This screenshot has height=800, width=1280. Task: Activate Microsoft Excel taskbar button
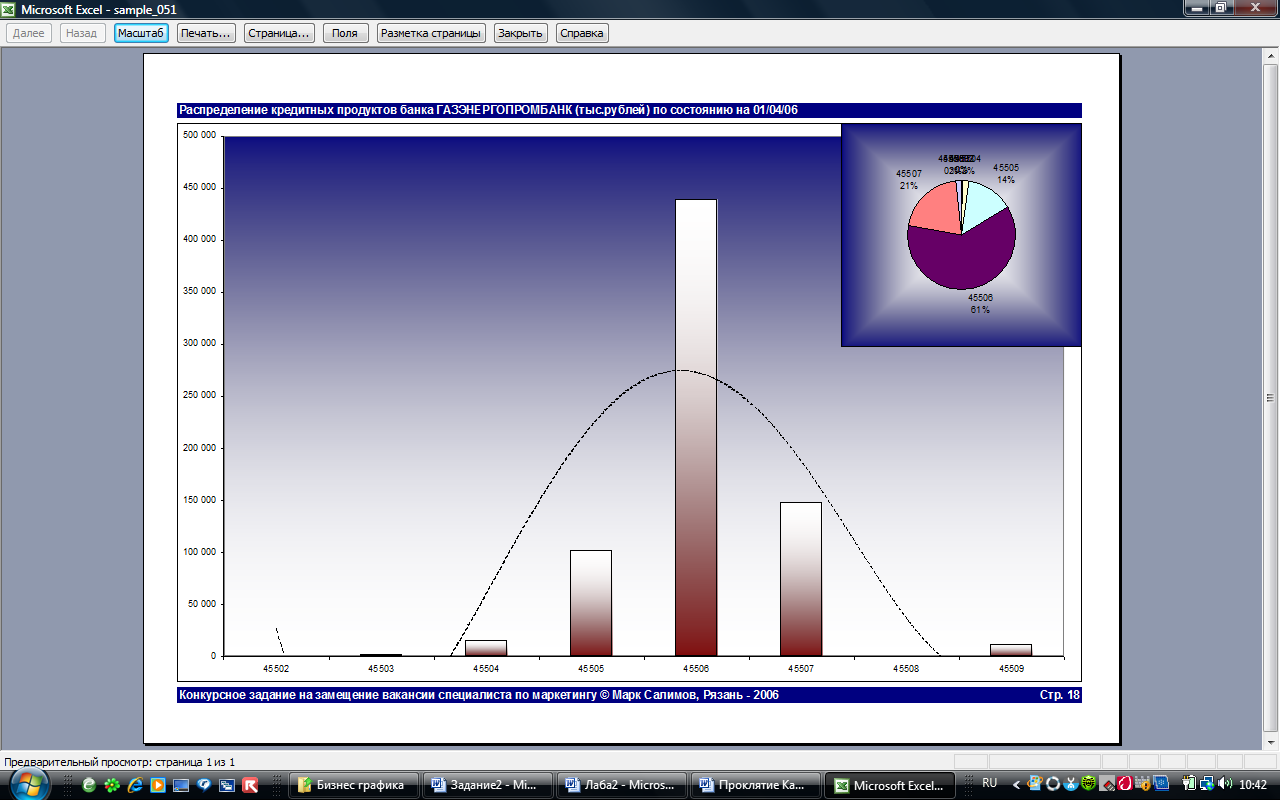coord(890,785)
